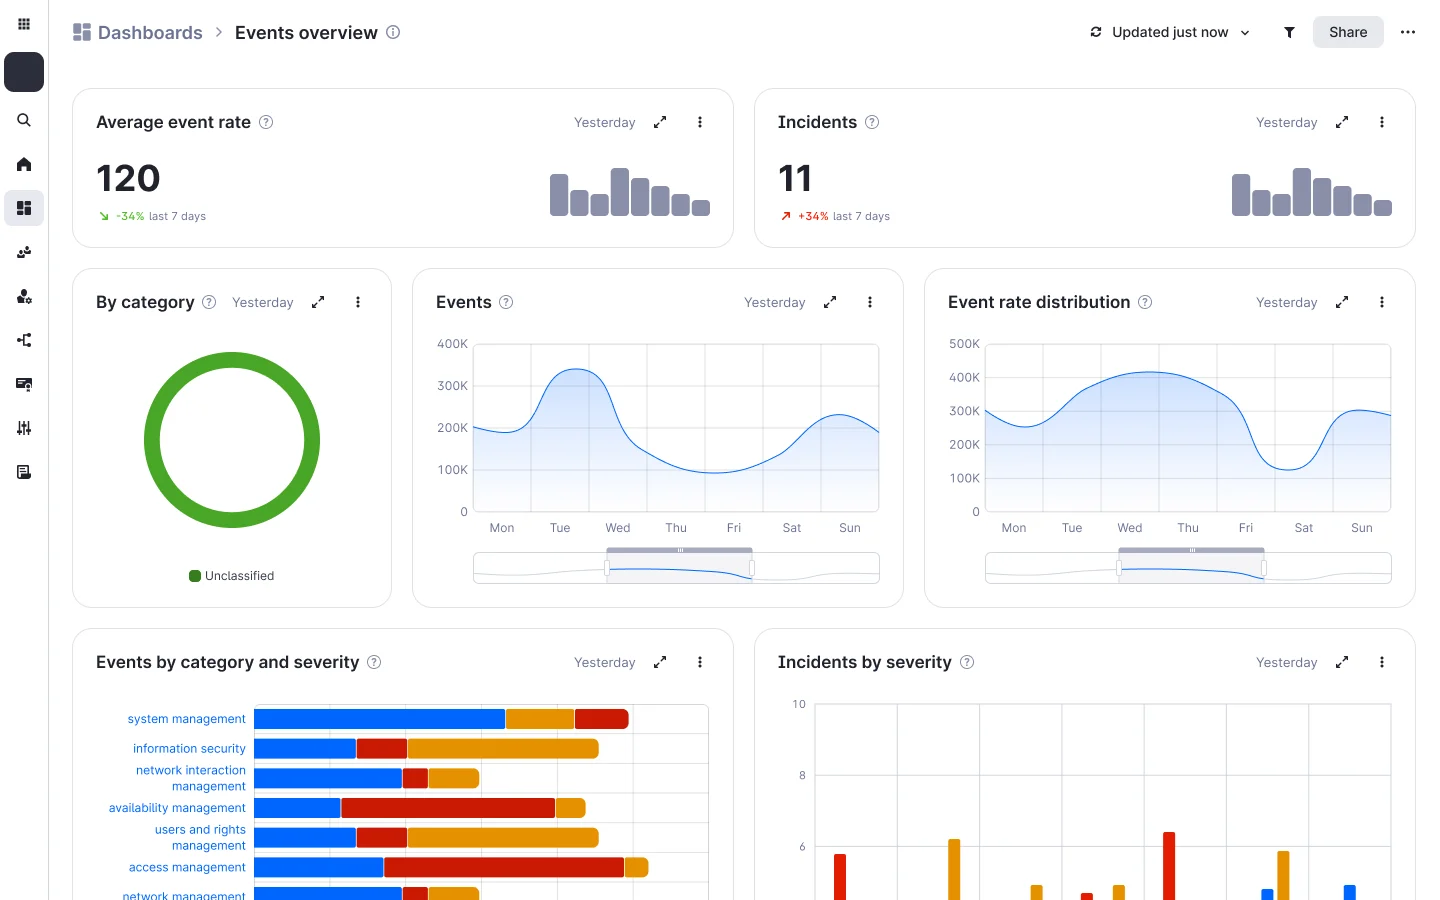Click Yesterday label in Incidents card

(1286, 122)
